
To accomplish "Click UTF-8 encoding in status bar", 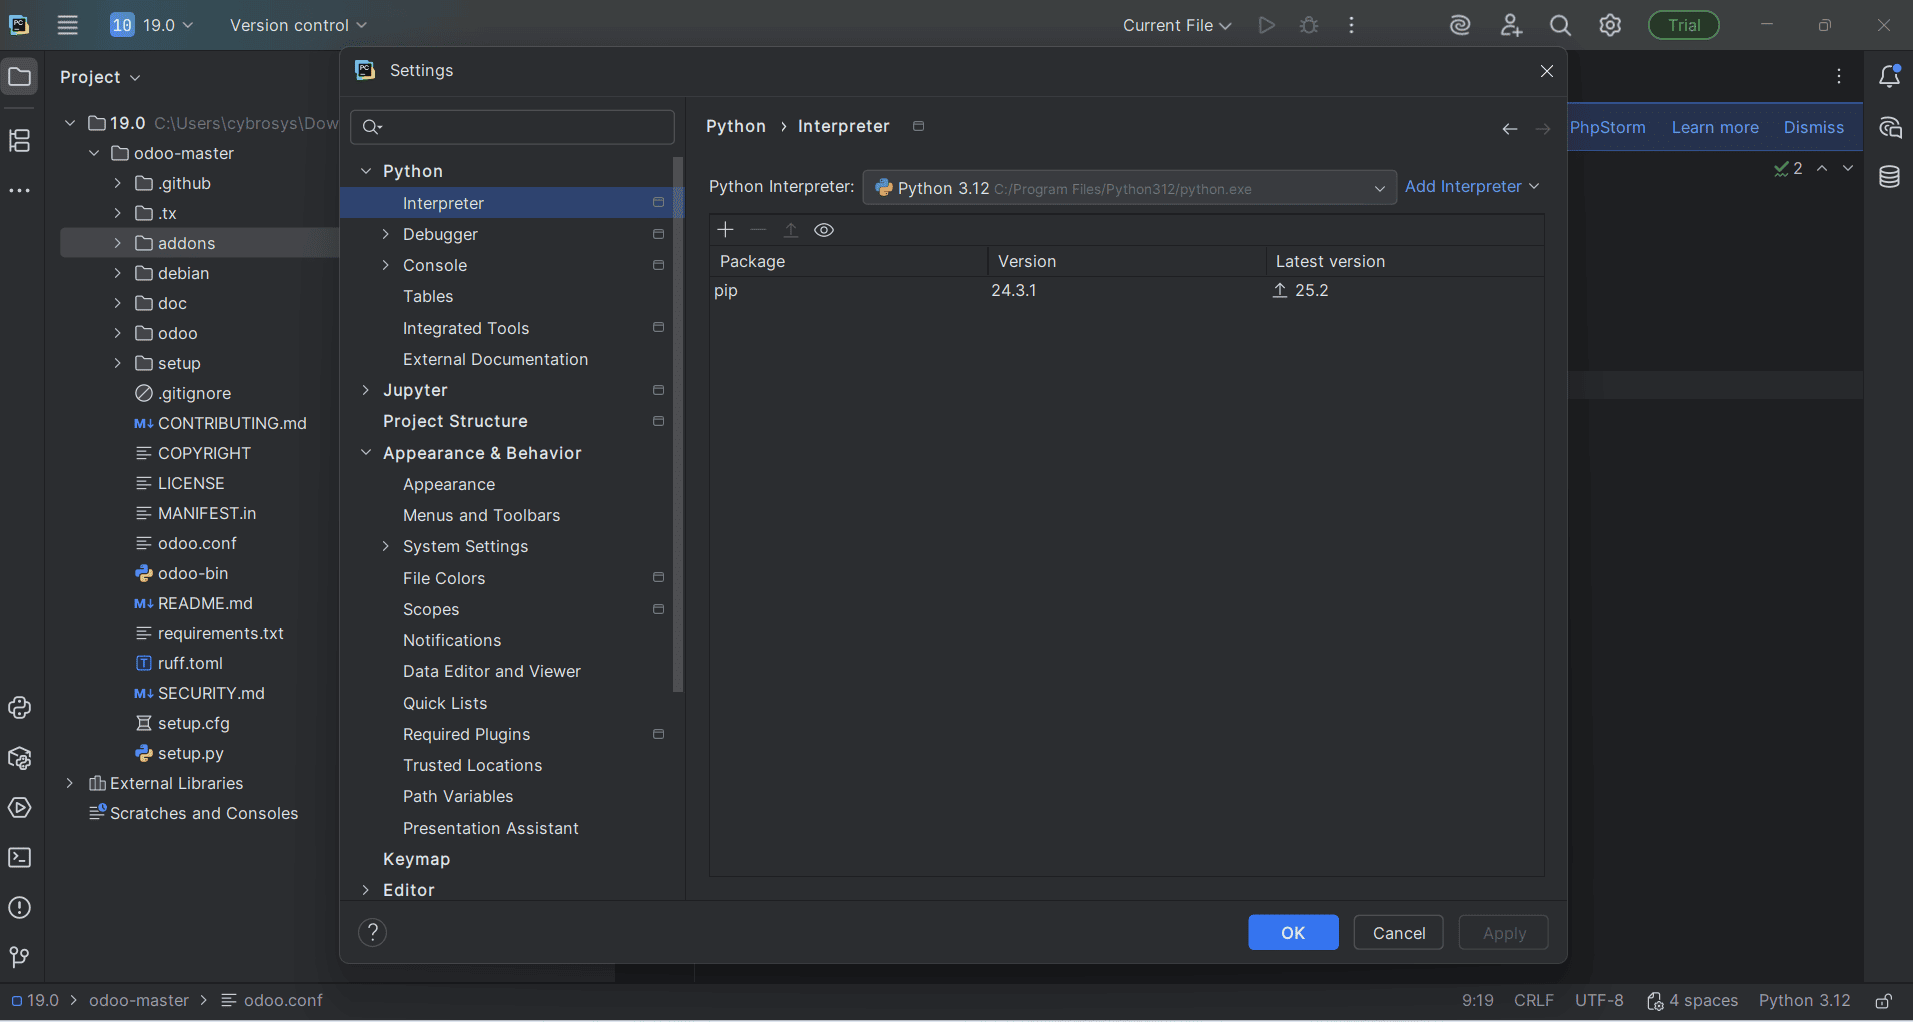I will tap(1599, 1001).
